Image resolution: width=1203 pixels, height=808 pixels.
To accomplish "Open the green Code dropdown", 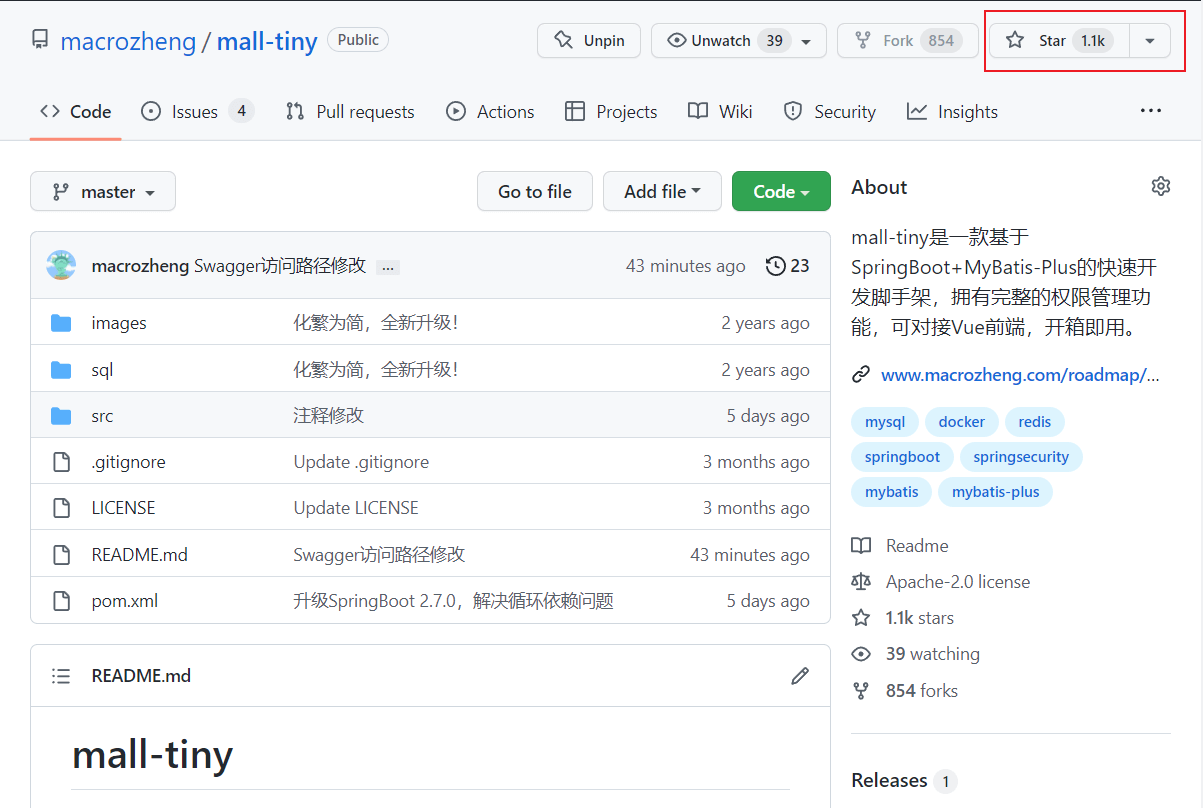I will pyautogui.click(x=781, y=191).
